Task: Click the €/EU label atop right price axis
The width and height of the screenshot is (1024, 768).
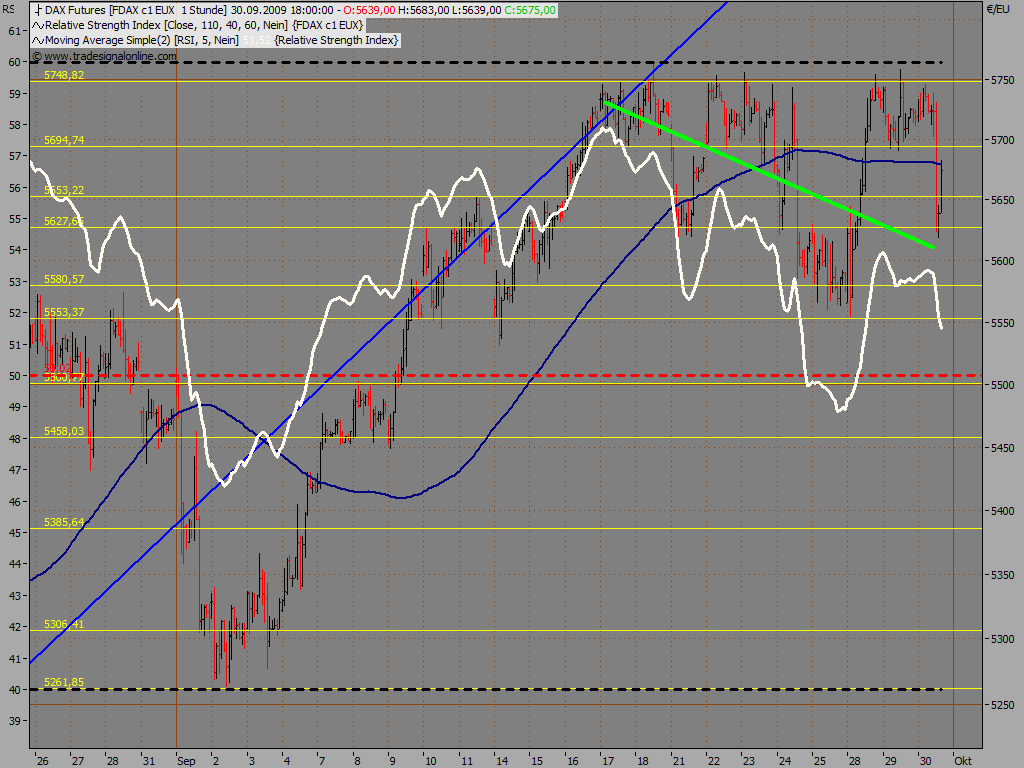Action: (x=997, y=9)
